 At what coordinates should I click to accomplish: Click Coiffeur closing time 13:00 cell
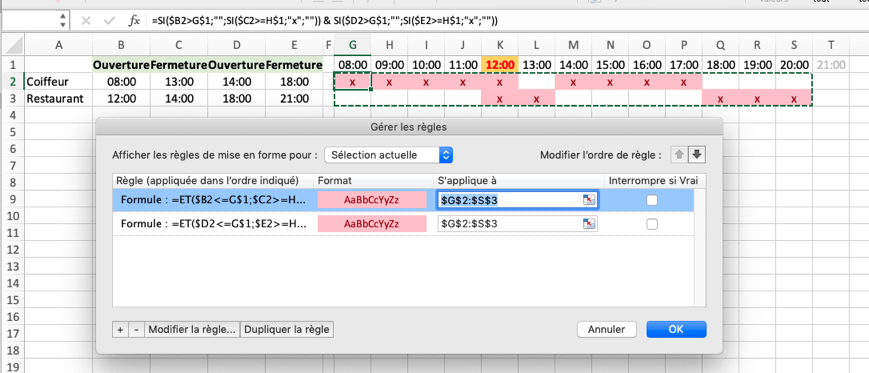pyautogui.click(x=179, y=82)
